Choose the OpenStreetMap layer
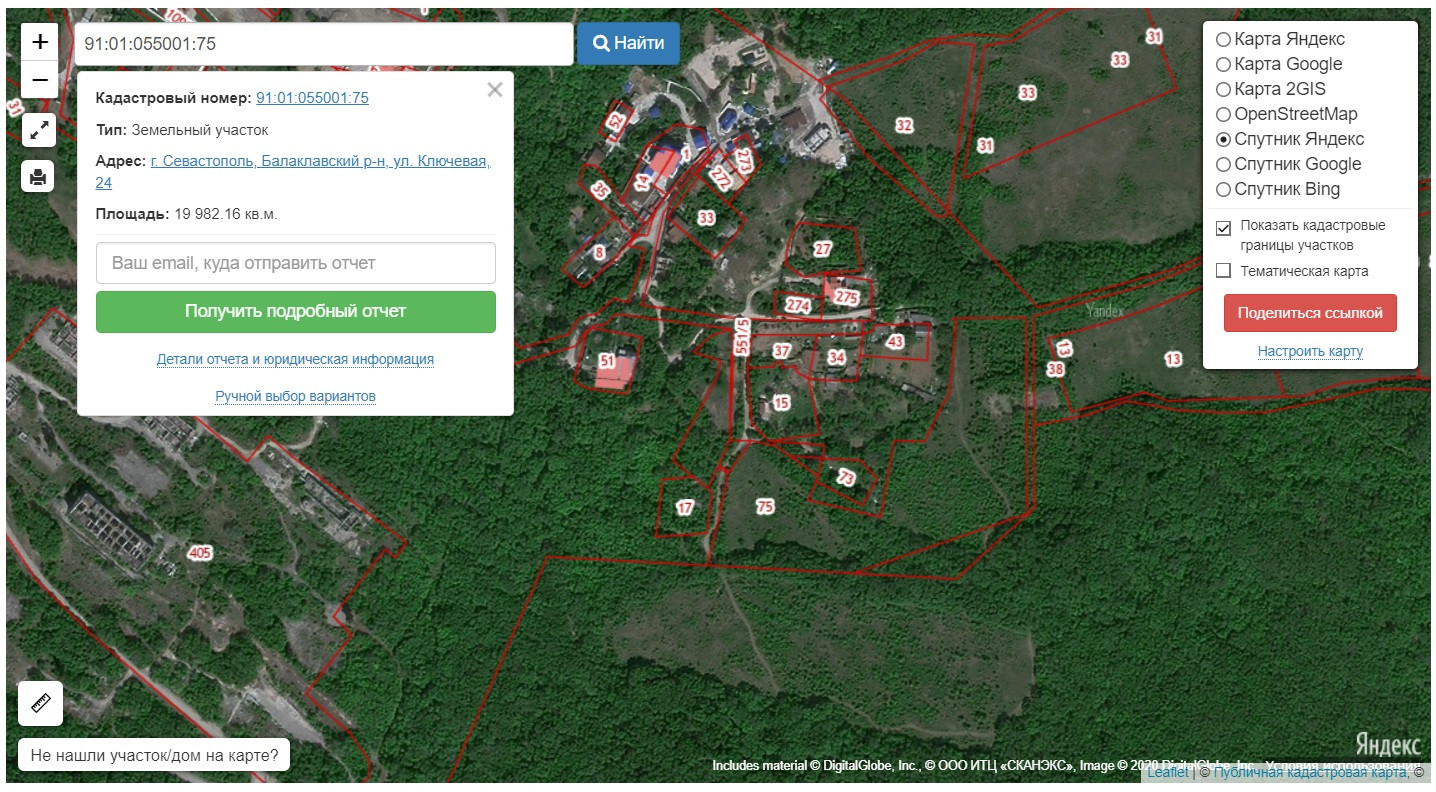 pos(1223,115)
